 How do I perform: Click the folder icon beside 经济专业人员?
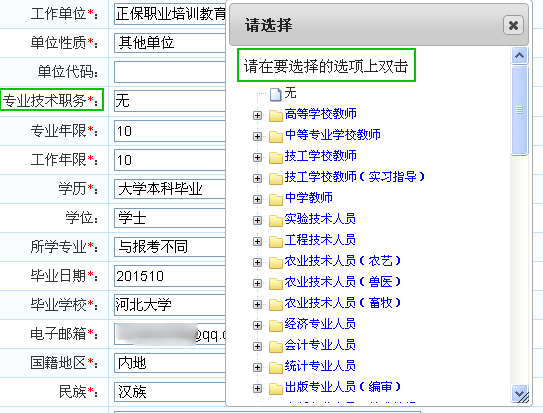point(276,326)
